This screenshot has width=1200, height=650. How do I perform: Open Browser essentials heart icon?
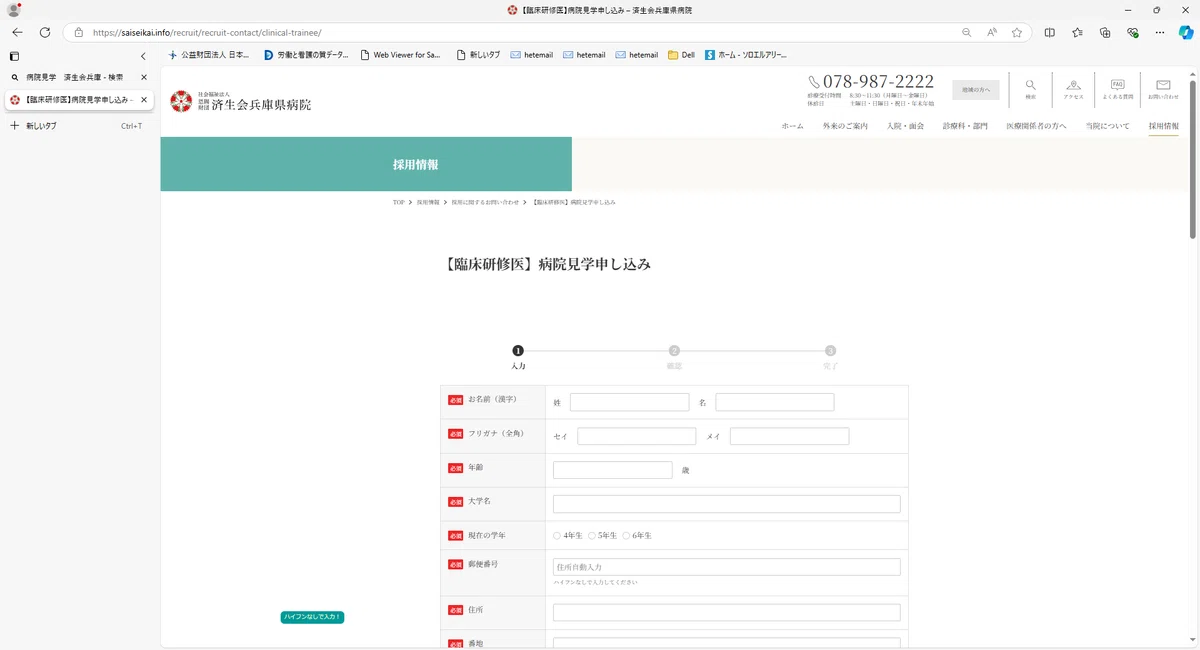click(1133, 32)
